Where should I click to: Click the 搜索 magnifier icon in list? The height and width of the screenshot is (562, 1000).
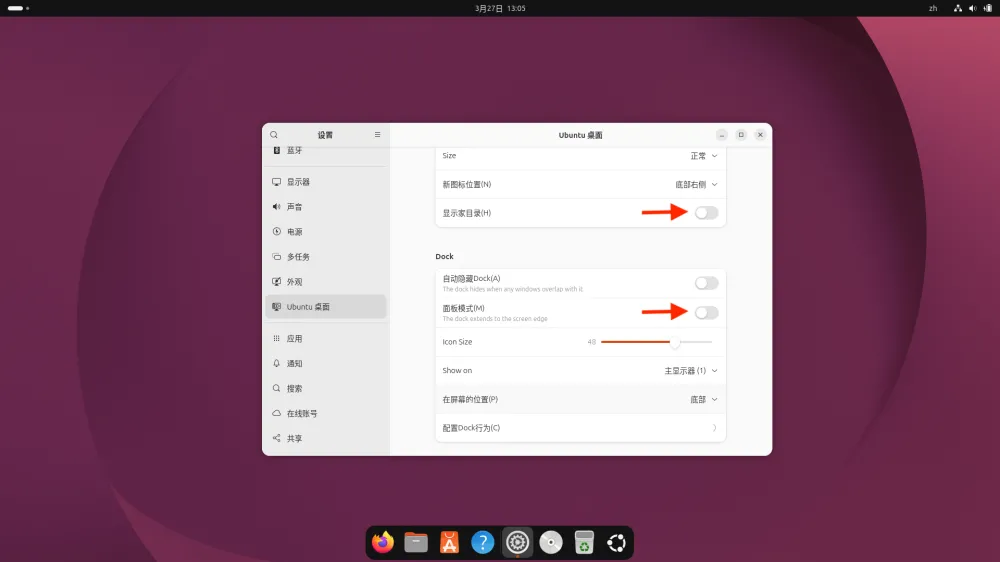276,388
